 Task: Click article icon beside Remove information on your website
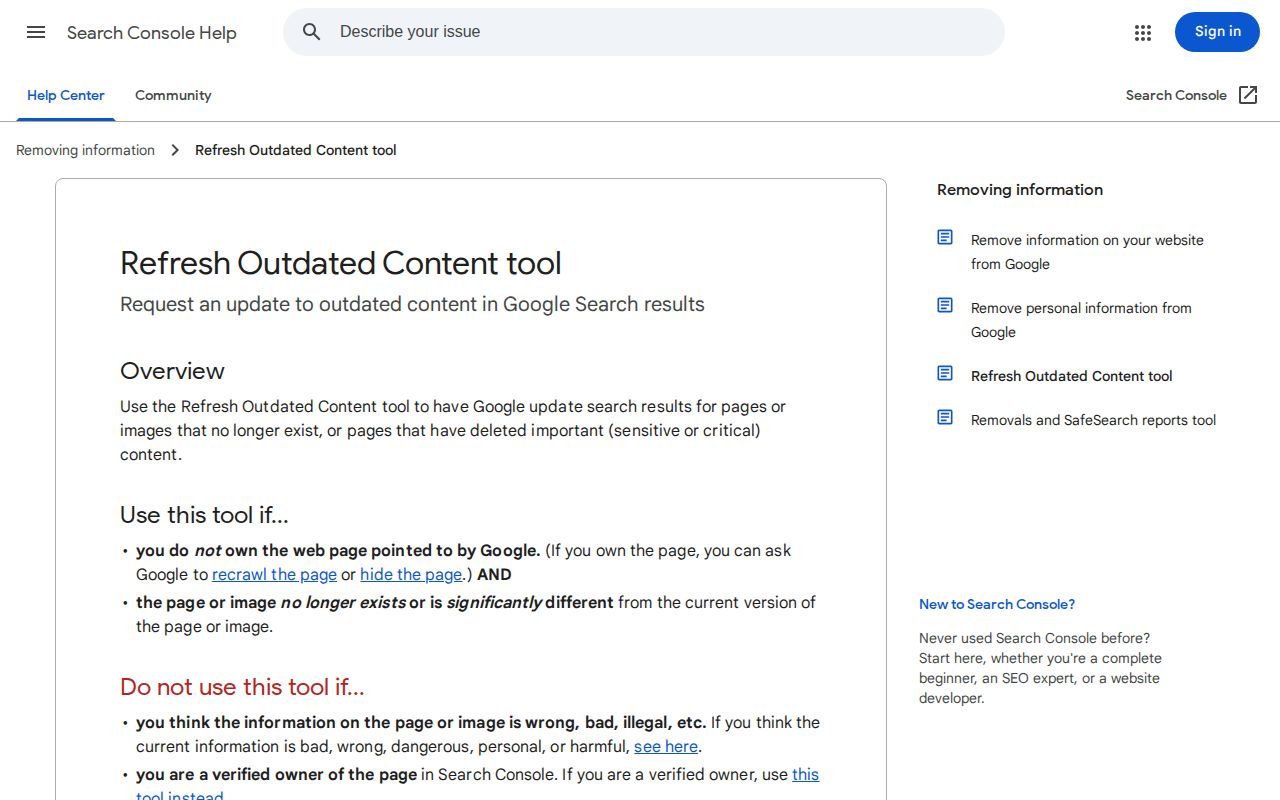tap(945, 237)
